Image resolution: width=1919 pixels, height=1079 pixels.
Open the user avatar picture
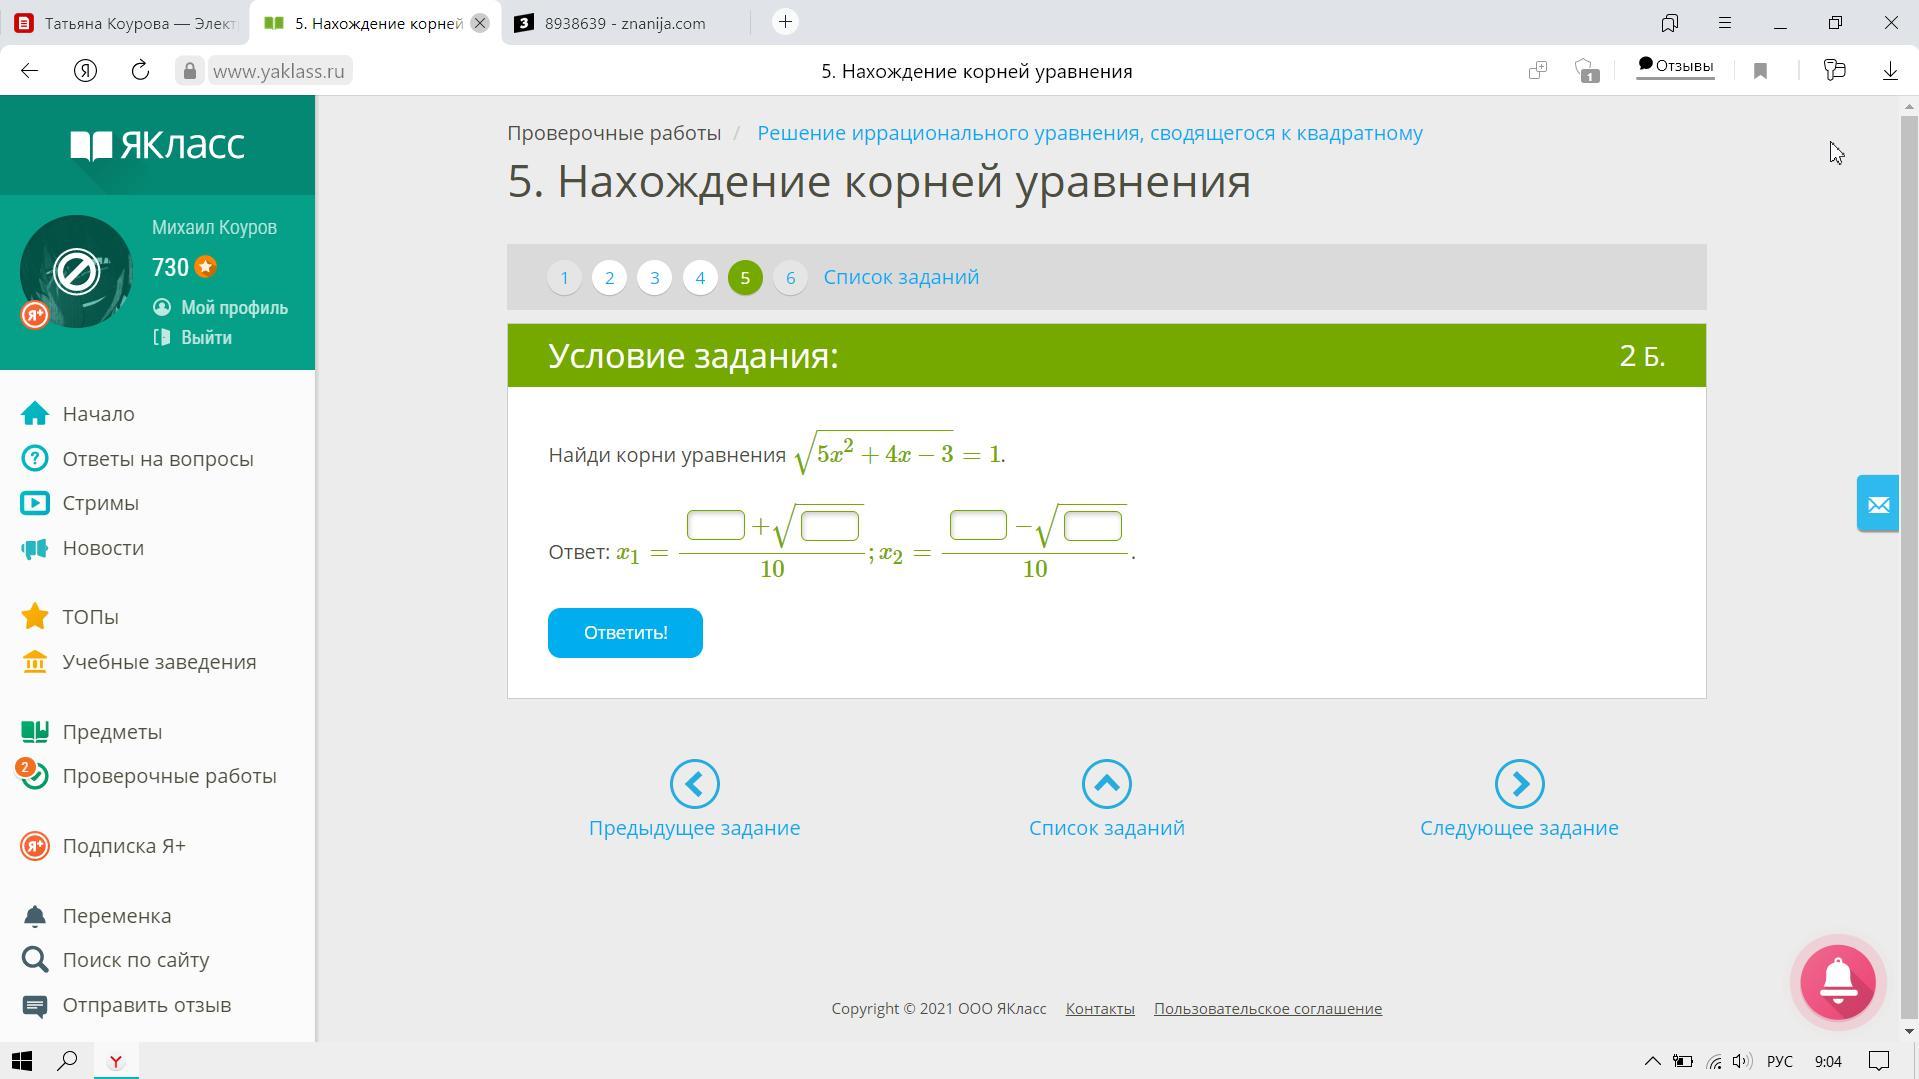point(76,271)
